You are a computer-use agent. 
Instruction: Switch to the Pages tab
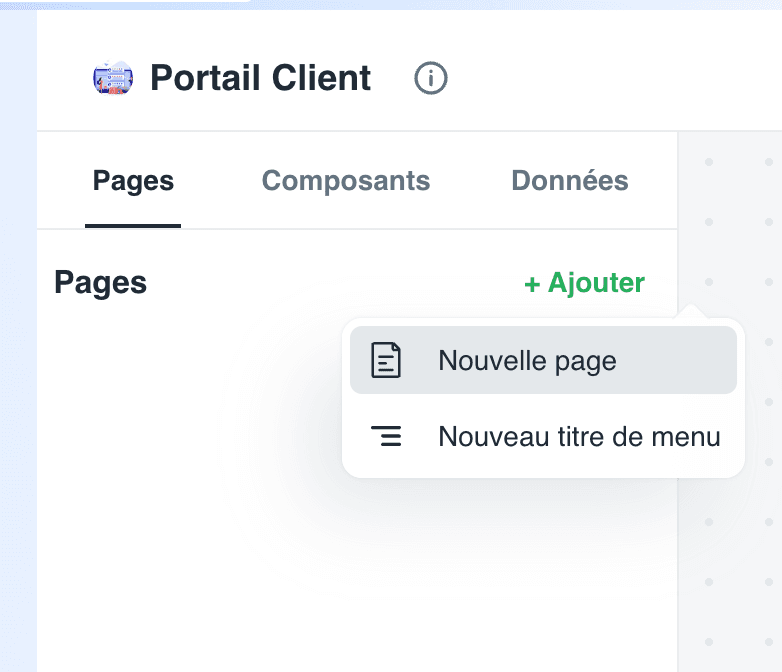pos(133,181)
